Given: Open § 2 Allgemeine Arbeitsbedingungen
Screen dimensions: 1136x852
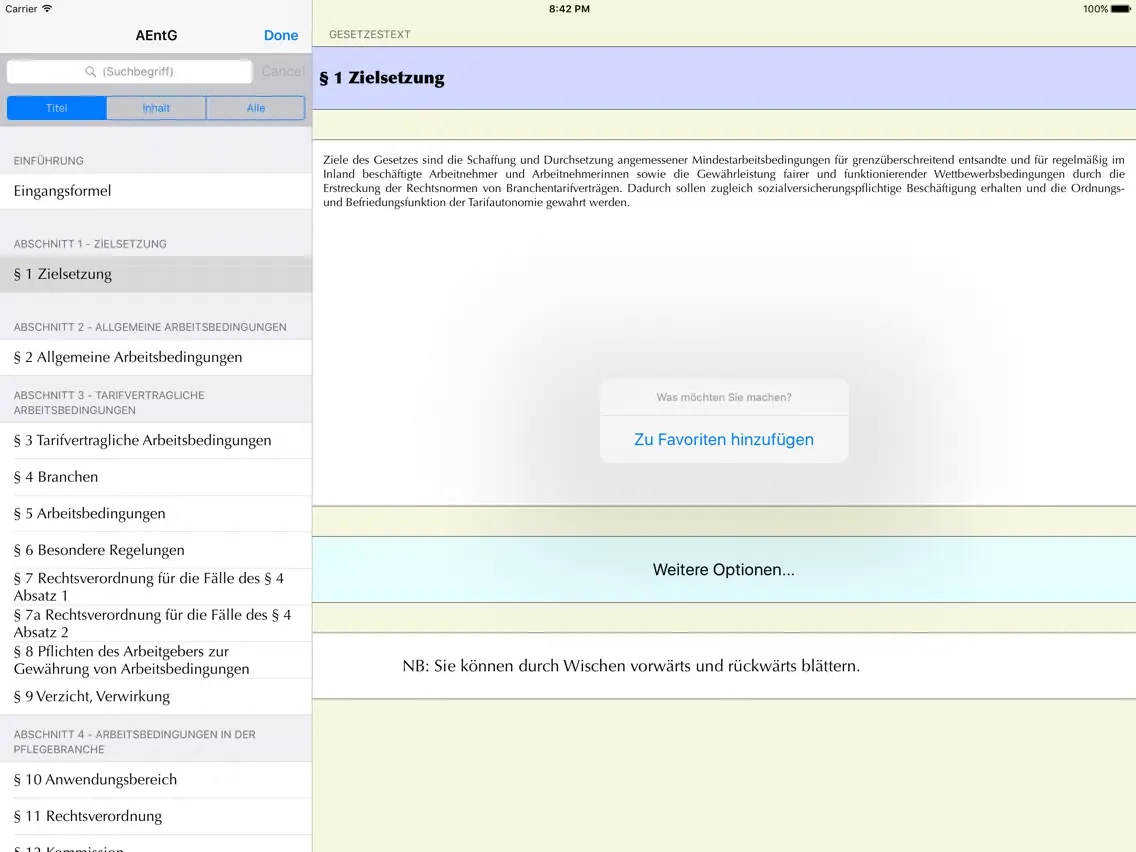Looking at the screenshot, I should click(x=156, y=357).
